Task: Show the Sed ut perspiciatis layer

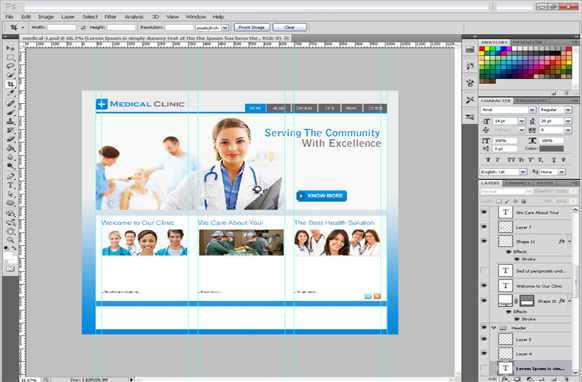Action: coord(484,271)
